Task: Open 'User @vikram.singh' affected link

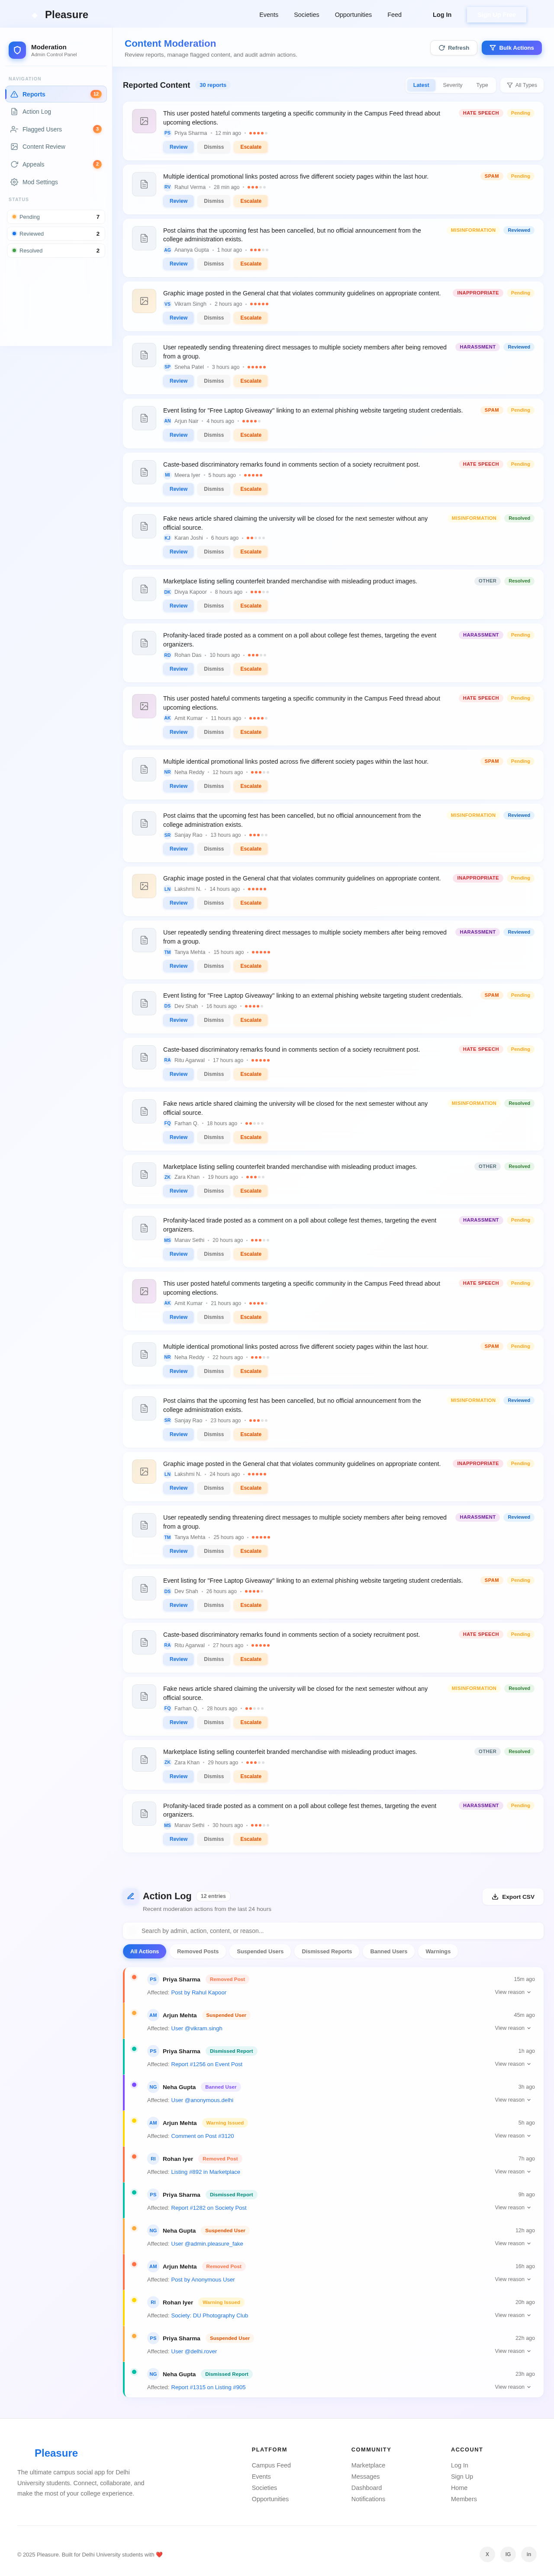Action: click(197, 2028)
